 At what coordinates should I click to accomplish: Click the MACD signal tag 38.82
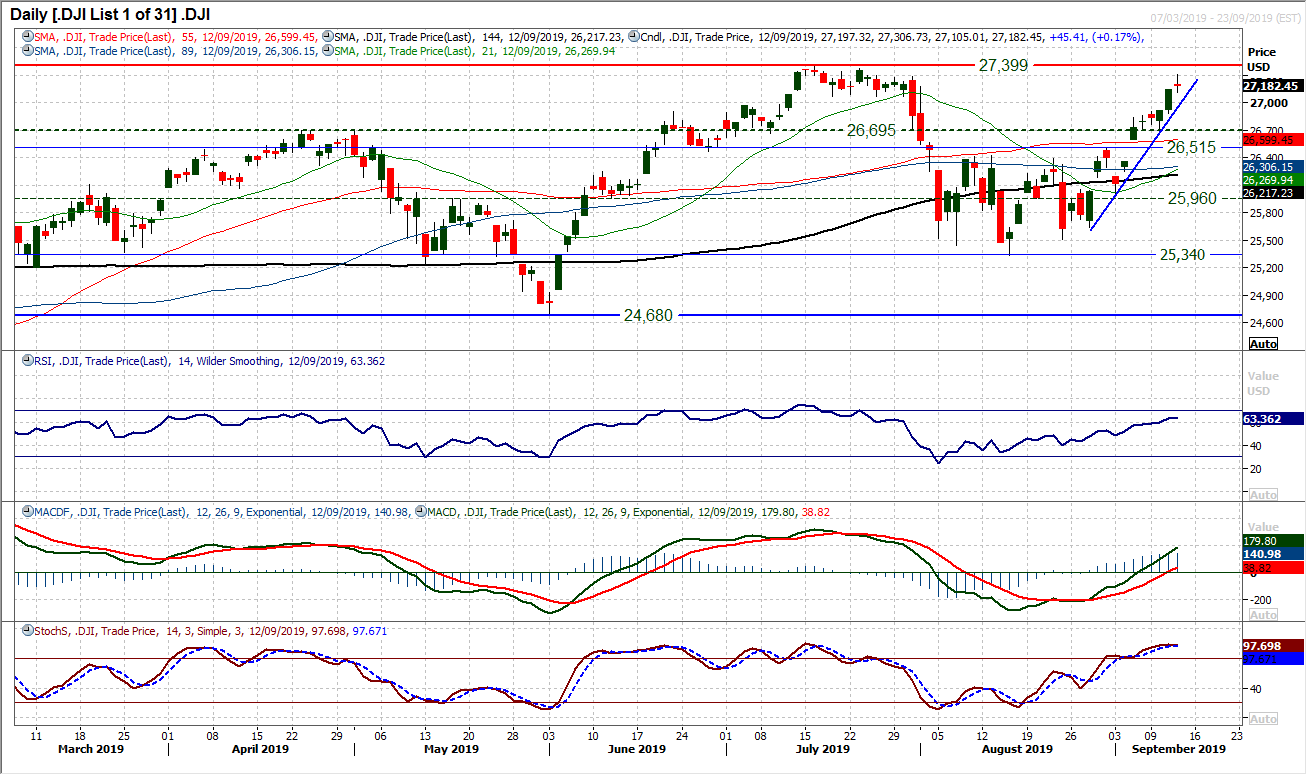pyautogui.click(x=1272, y=567)
